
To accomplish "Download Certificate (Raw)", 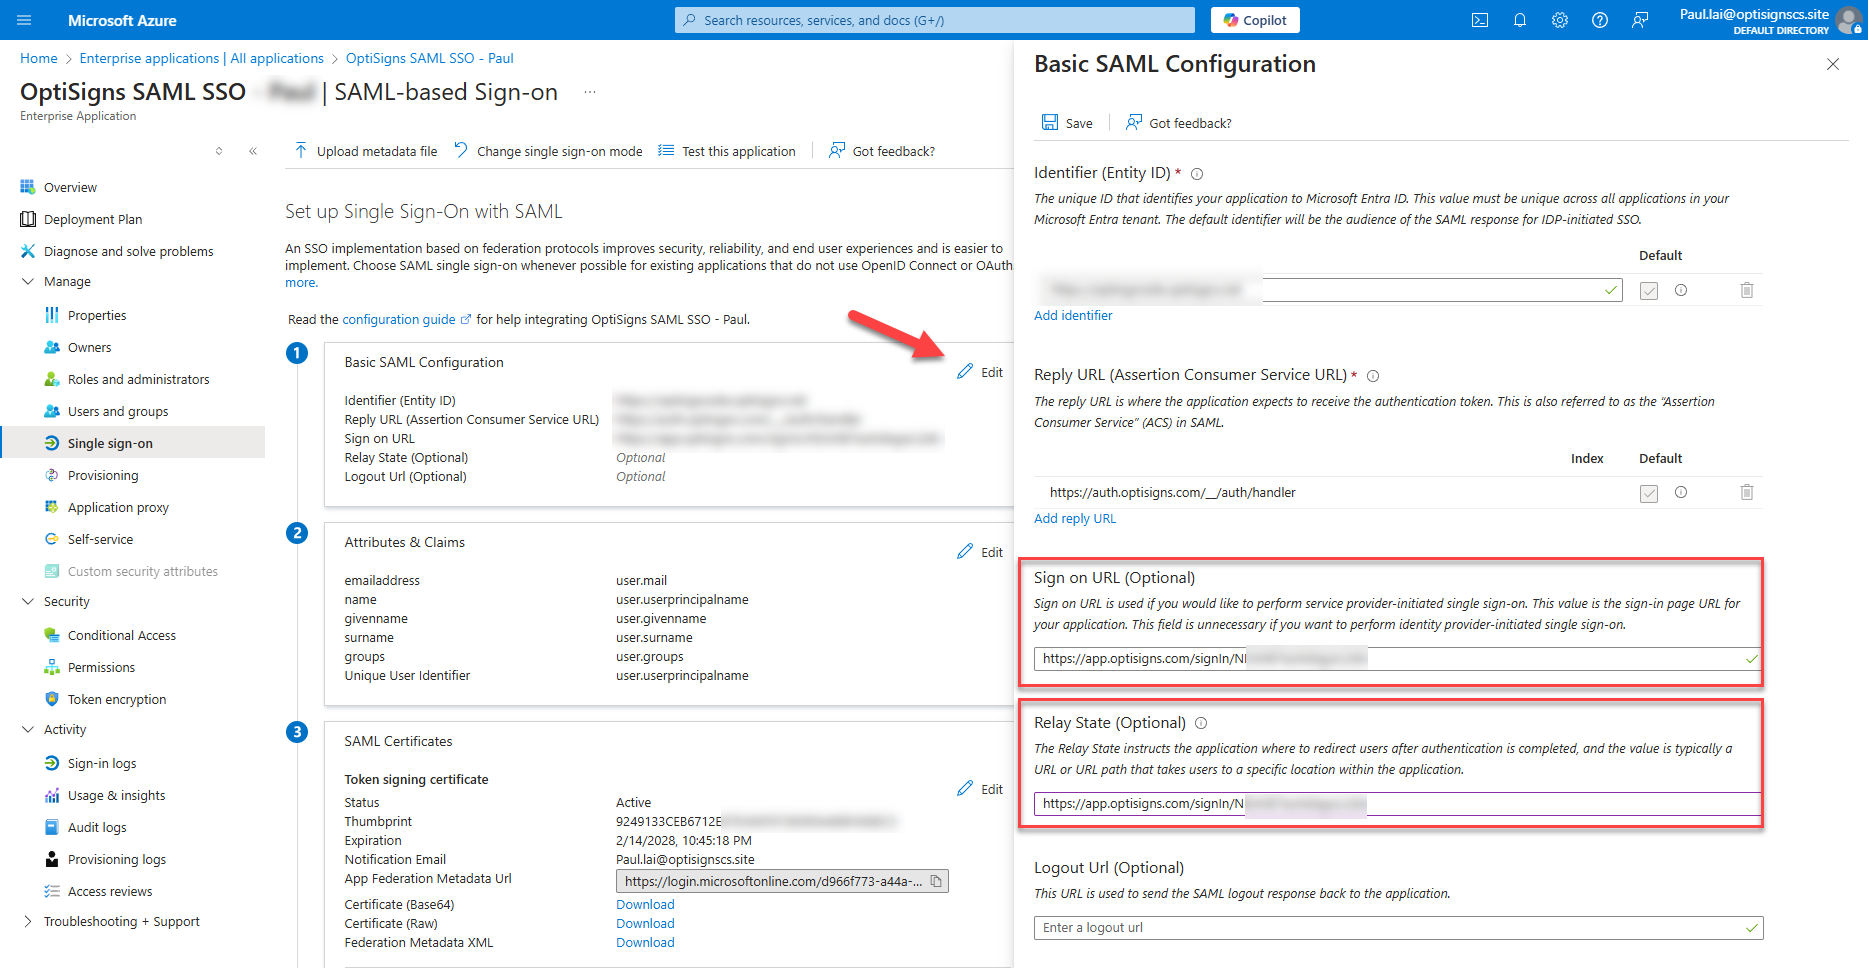I will point(645,923).
